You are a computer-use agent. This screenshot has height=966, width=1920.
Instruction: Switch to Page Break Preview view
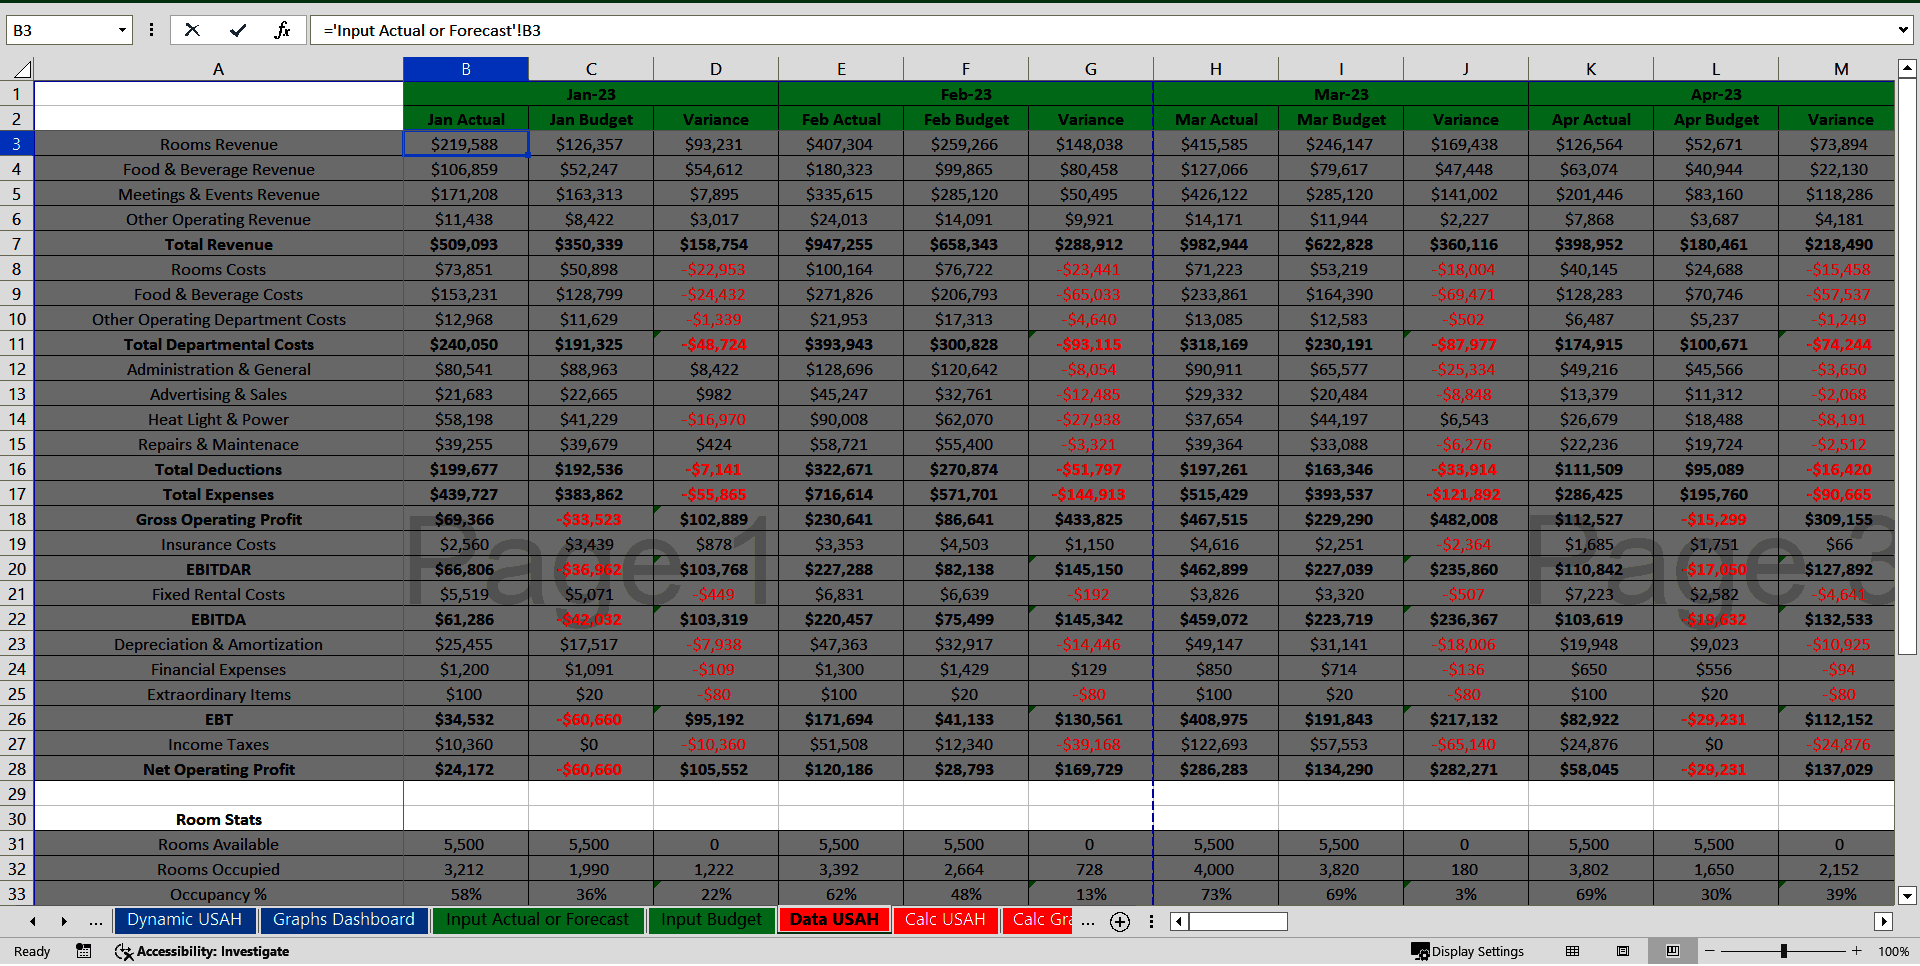click(x=1673, y=951)
